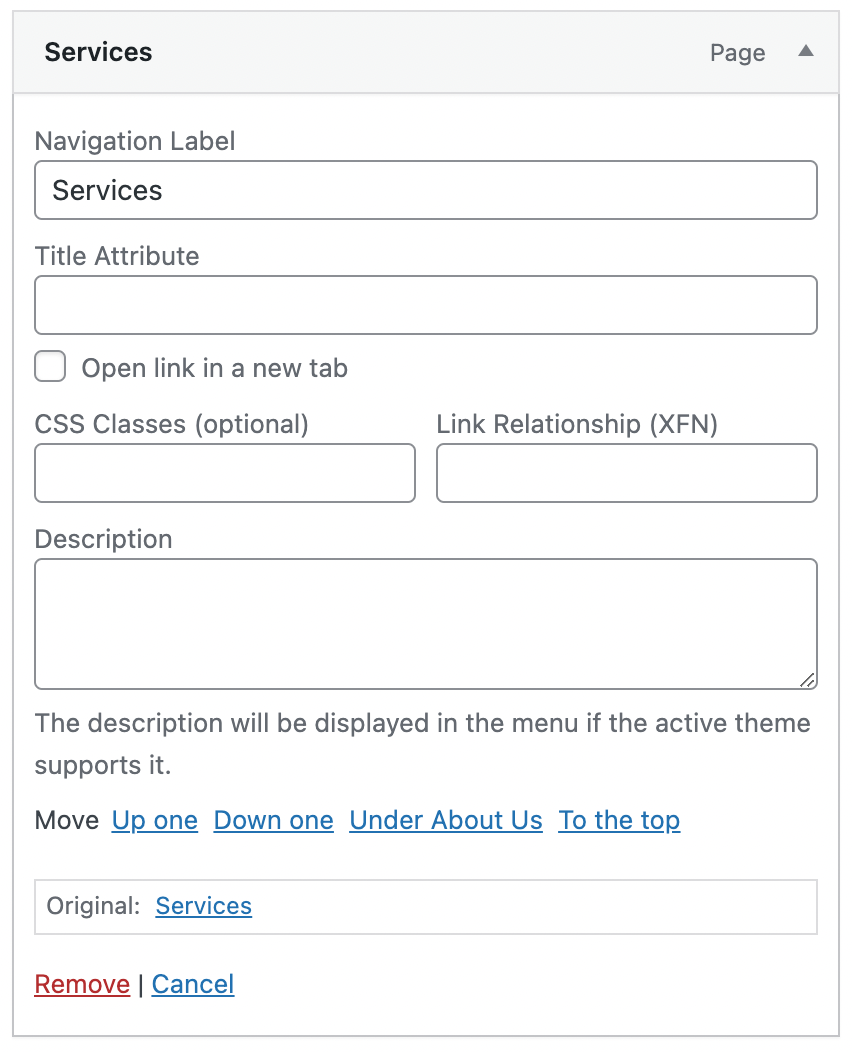Collapse the Services menu item panel arrow
The height and width of the screenshot is (1052, 852).
tap(805, 52)
